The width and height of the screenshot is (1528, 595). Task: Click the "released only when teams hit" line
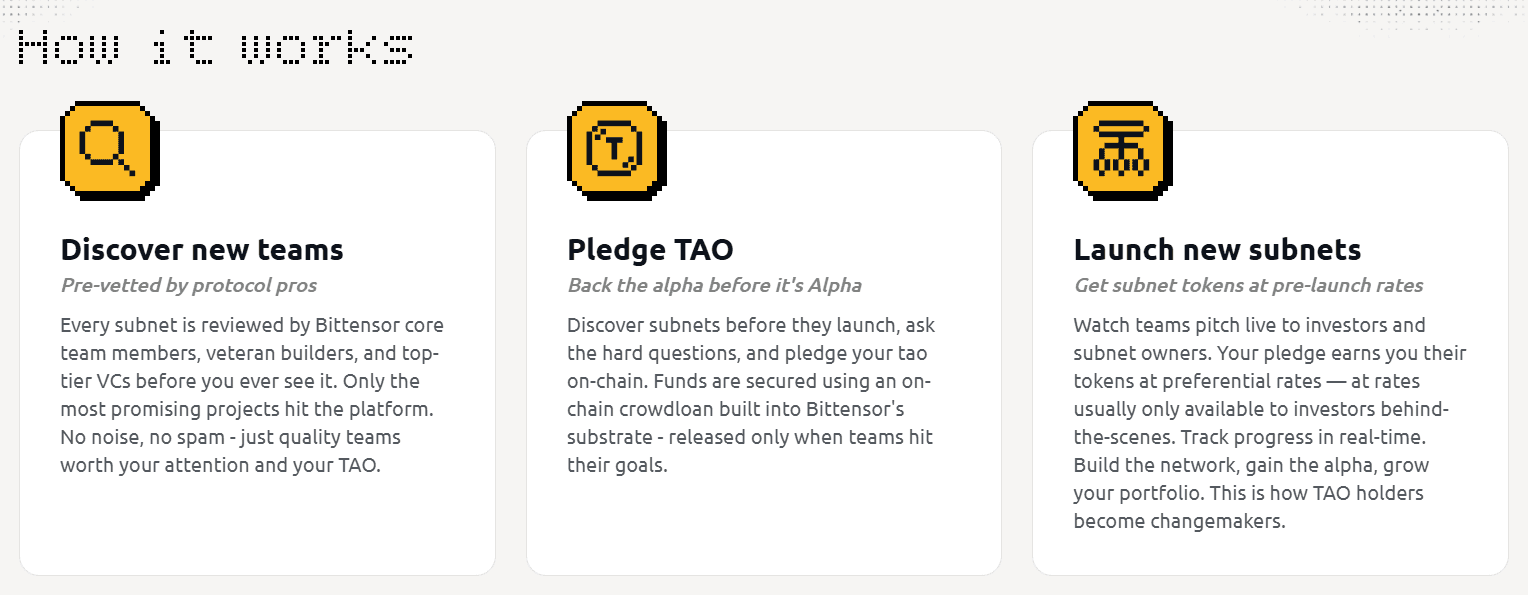tap(800, 437)
